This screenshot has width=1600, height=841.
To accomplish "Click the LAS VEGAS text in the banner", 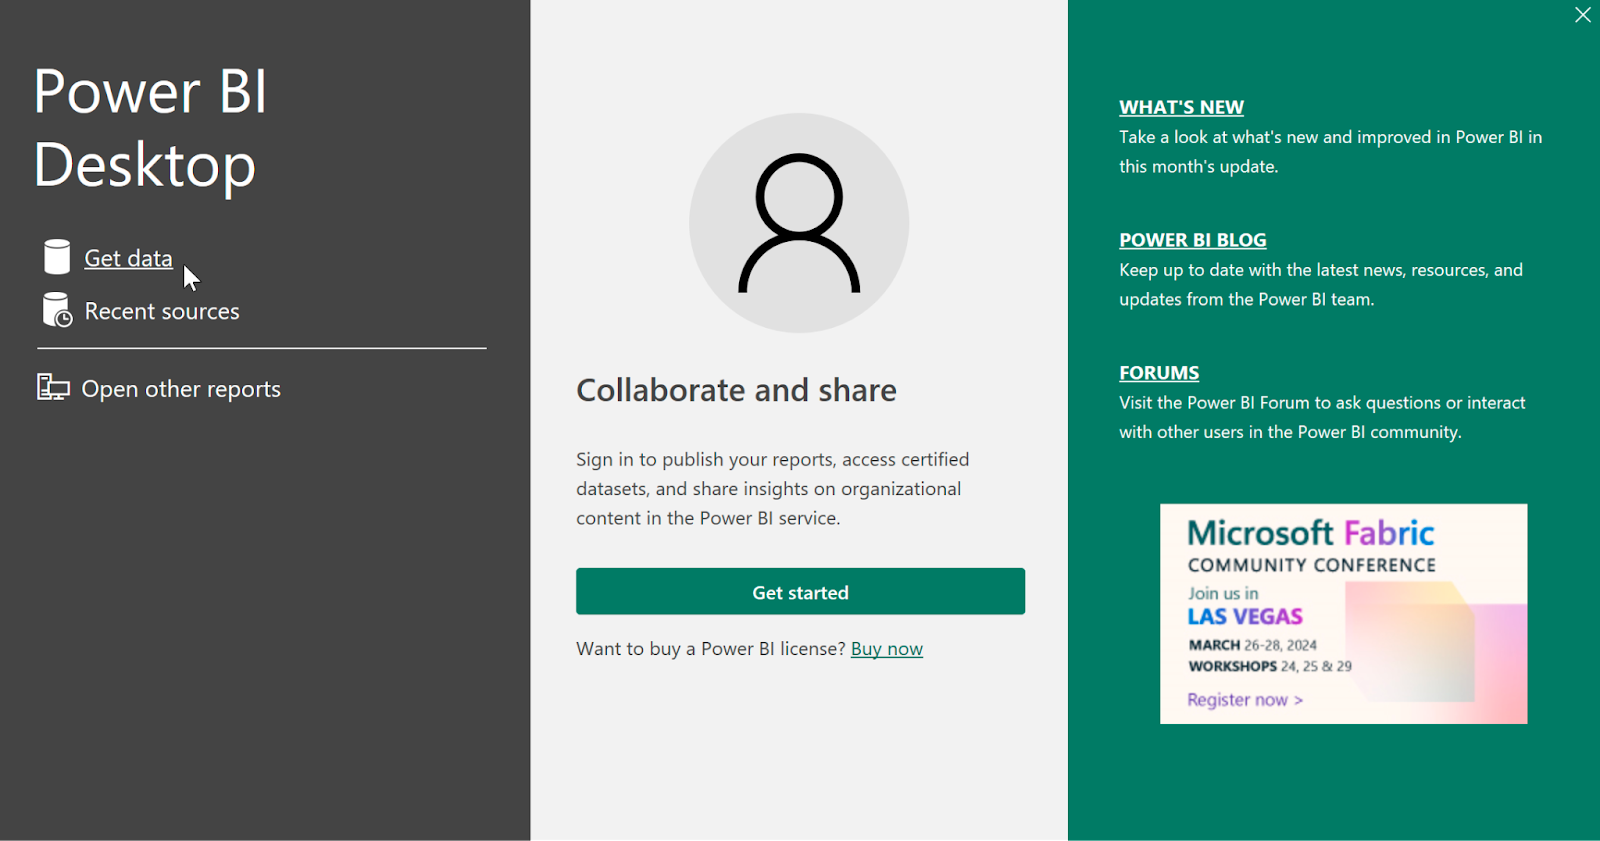I will point(1245,617).
